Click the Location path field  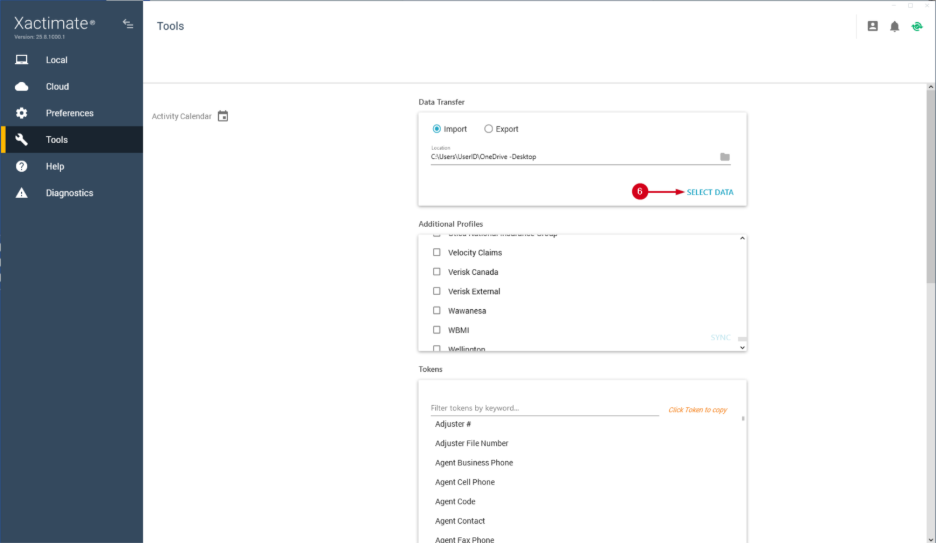574,157
